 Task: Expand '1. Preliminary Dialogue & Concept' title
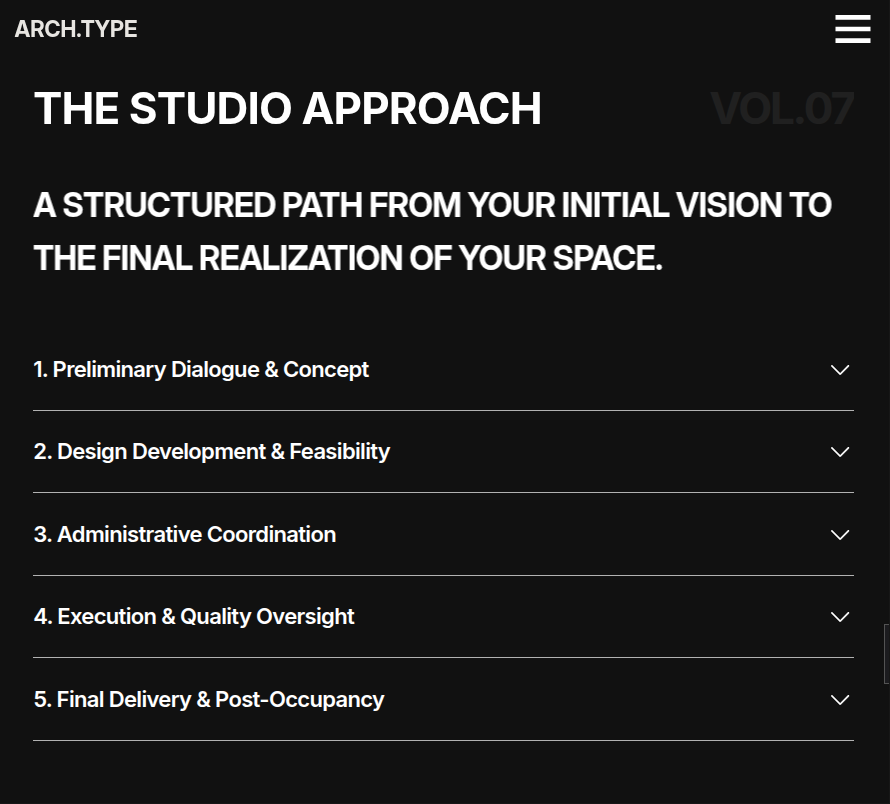tap(201, 370)
